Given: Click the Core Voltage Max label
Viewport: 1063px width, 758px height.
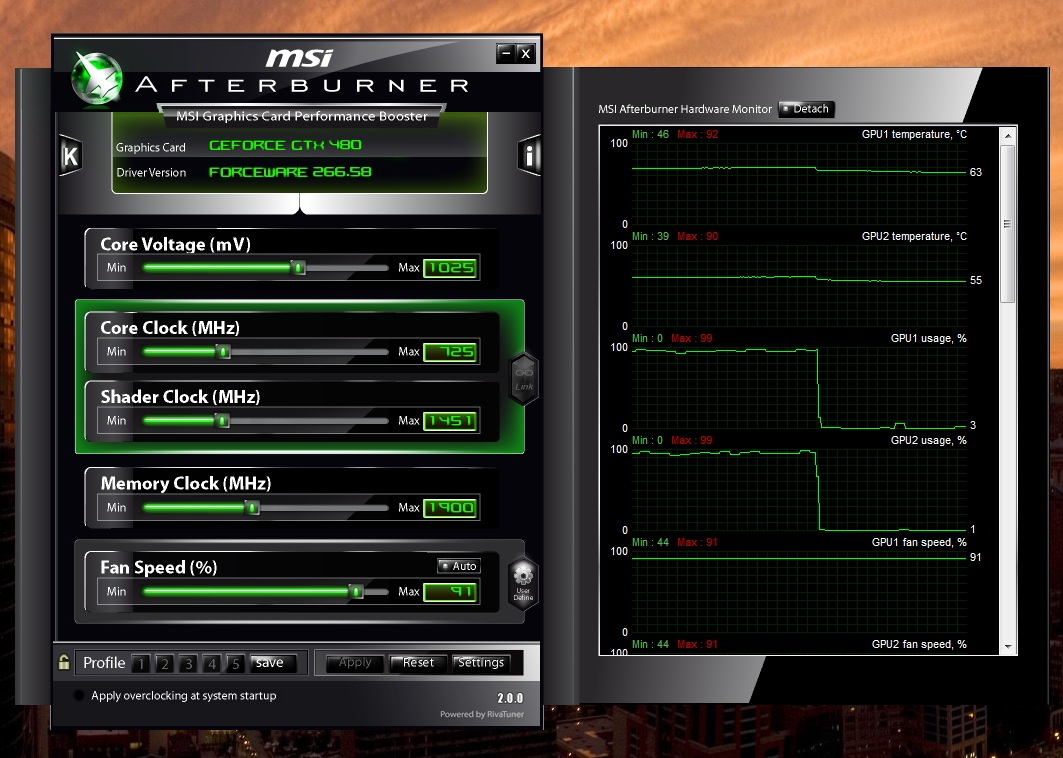Looking at the screenshot, I should 409,268.
